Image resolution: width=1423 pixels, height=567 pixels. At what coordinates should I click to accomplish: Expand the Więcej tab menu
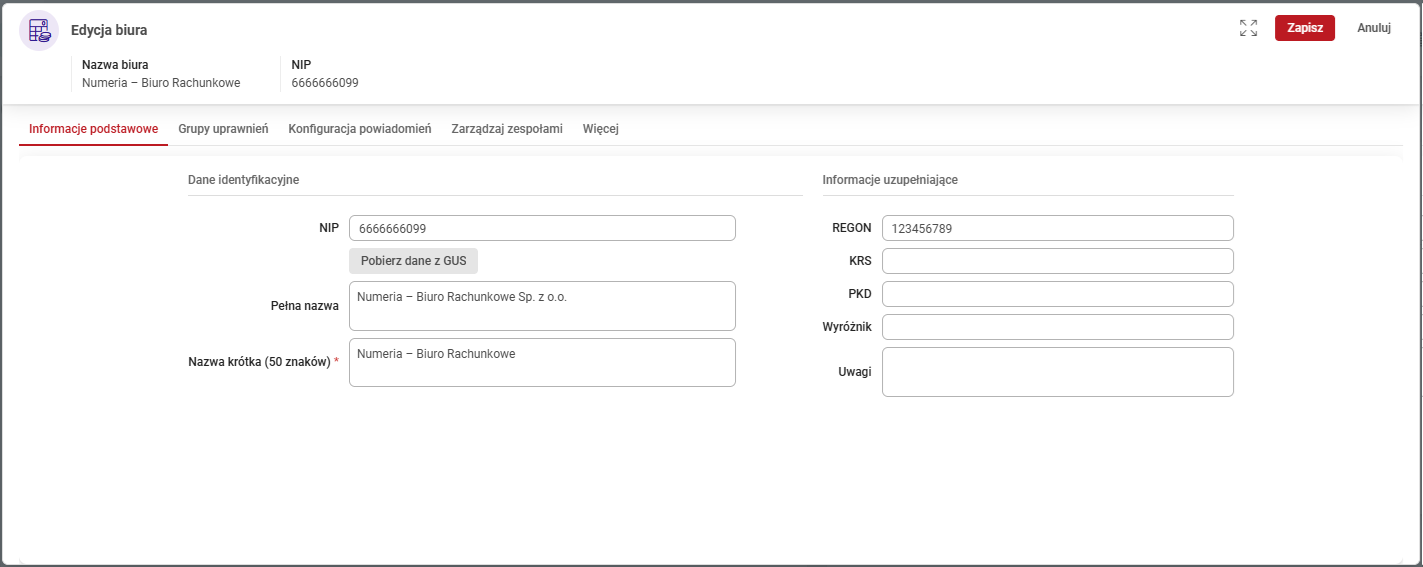(600, 129)
